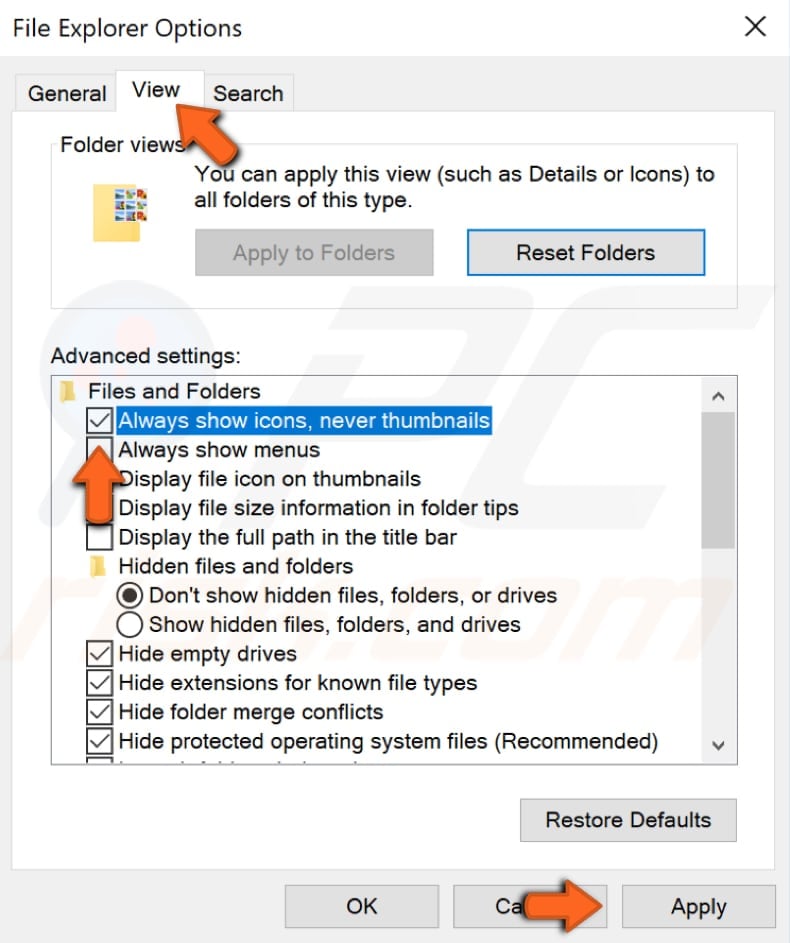Image resolution: width=790 pixels, height=943 pixels.
Task: Disable Hide empty drives
Action: click(98, 653)
